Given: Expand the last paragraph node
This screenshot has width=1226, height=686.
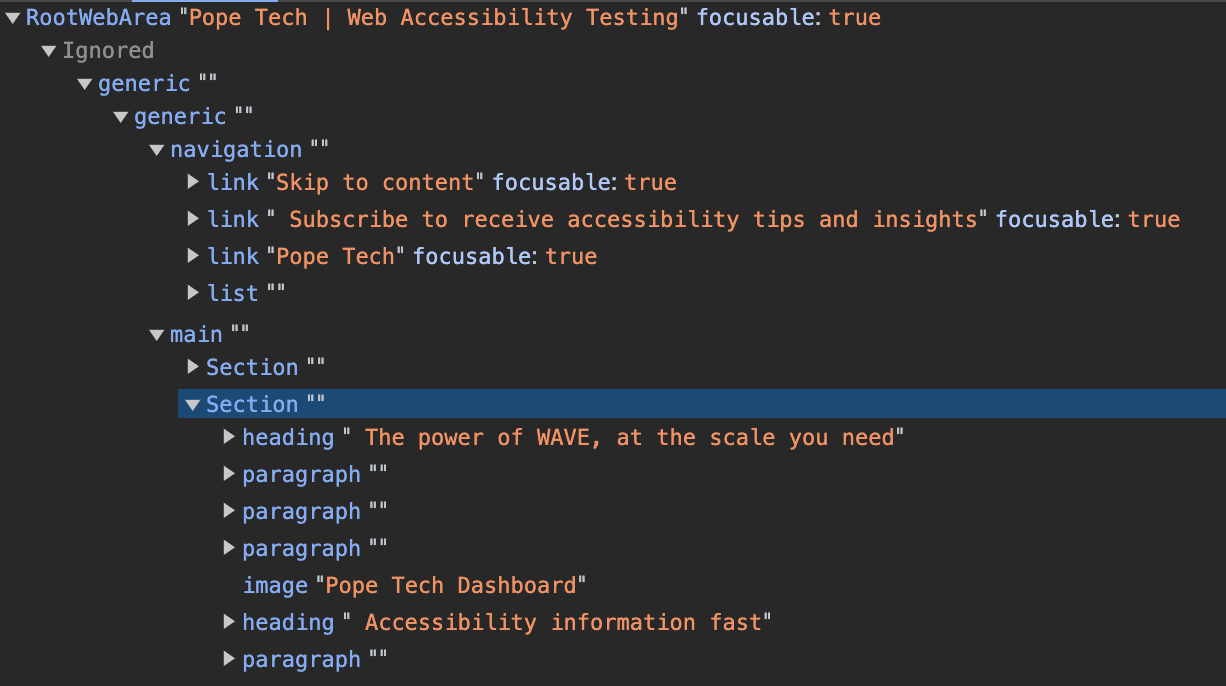Looking at the screenshot, I should click(229, 658).
